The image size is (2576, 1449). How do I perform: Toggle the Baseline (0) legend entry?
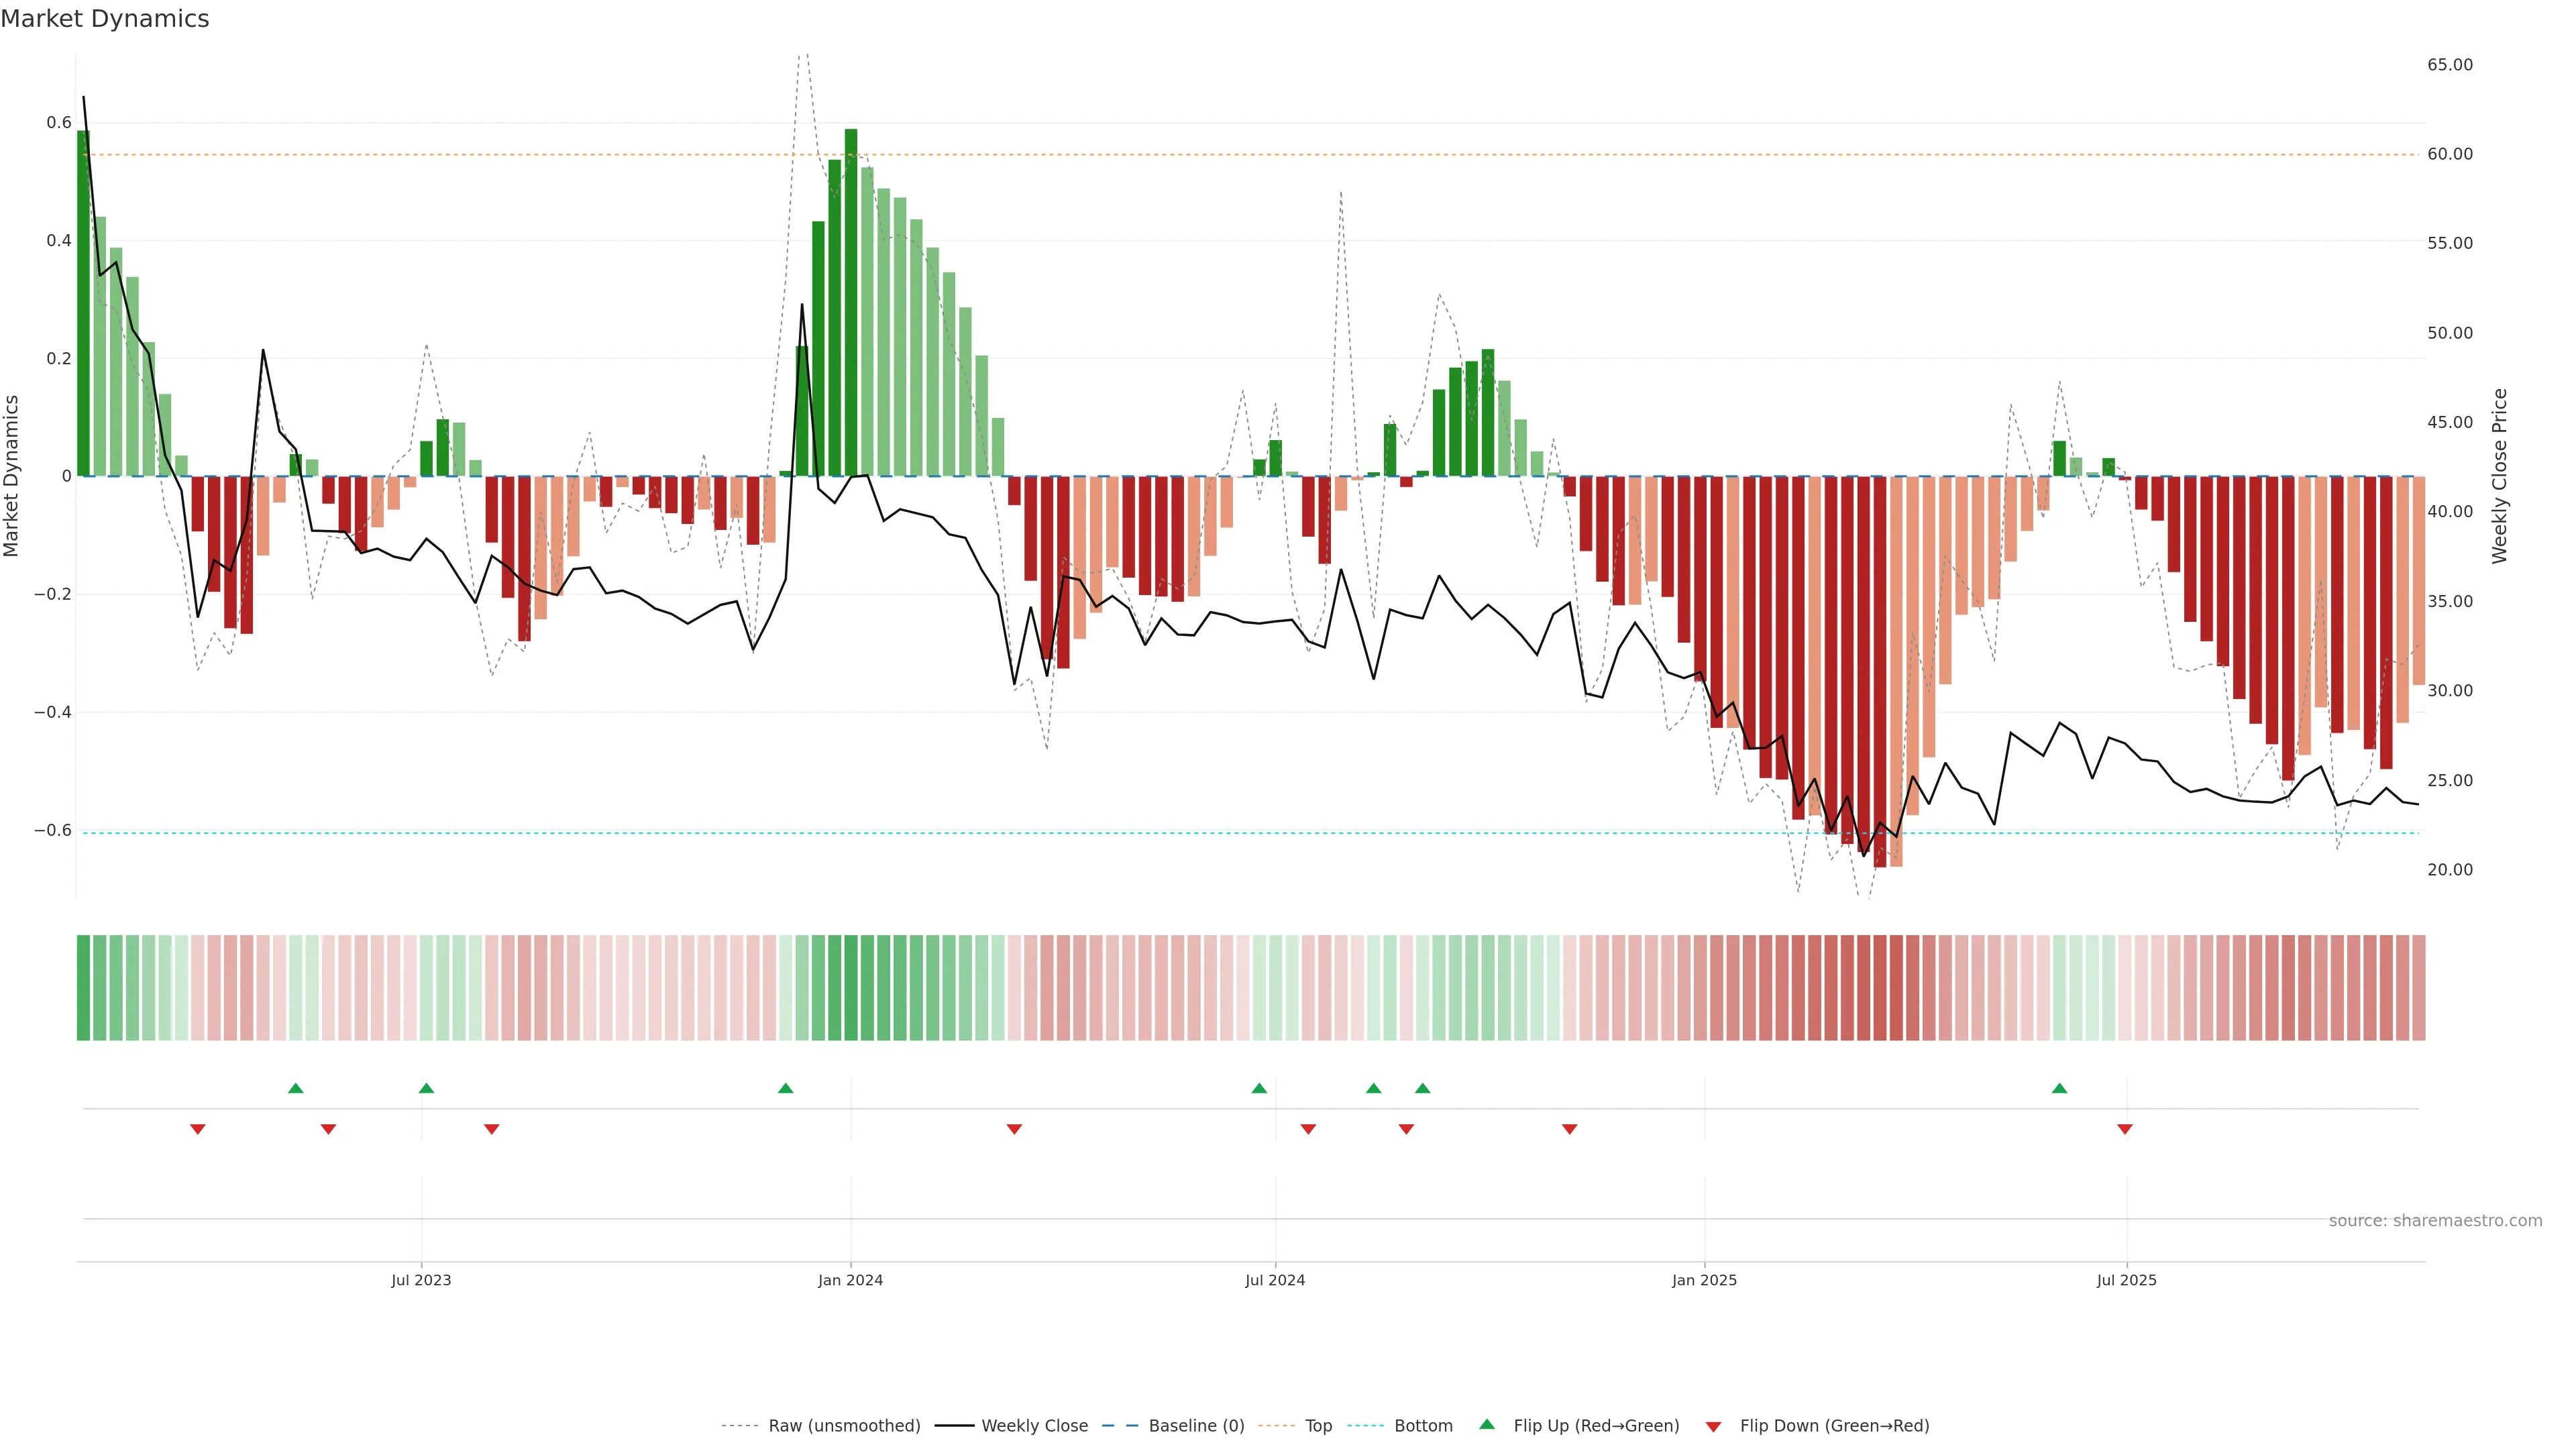tap(1196, 1426)
